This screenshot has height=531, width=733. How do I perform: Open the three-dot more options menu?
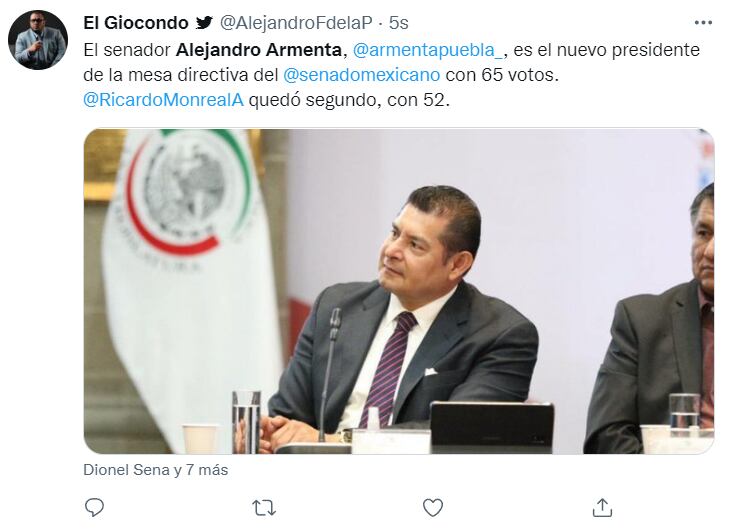pos(703,22)
